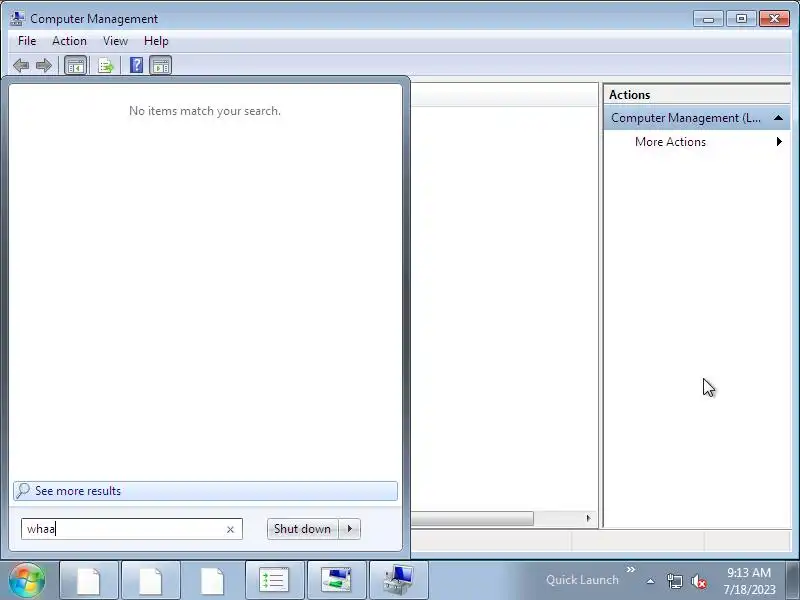Click See more results in Start menu

click(205, 491)
